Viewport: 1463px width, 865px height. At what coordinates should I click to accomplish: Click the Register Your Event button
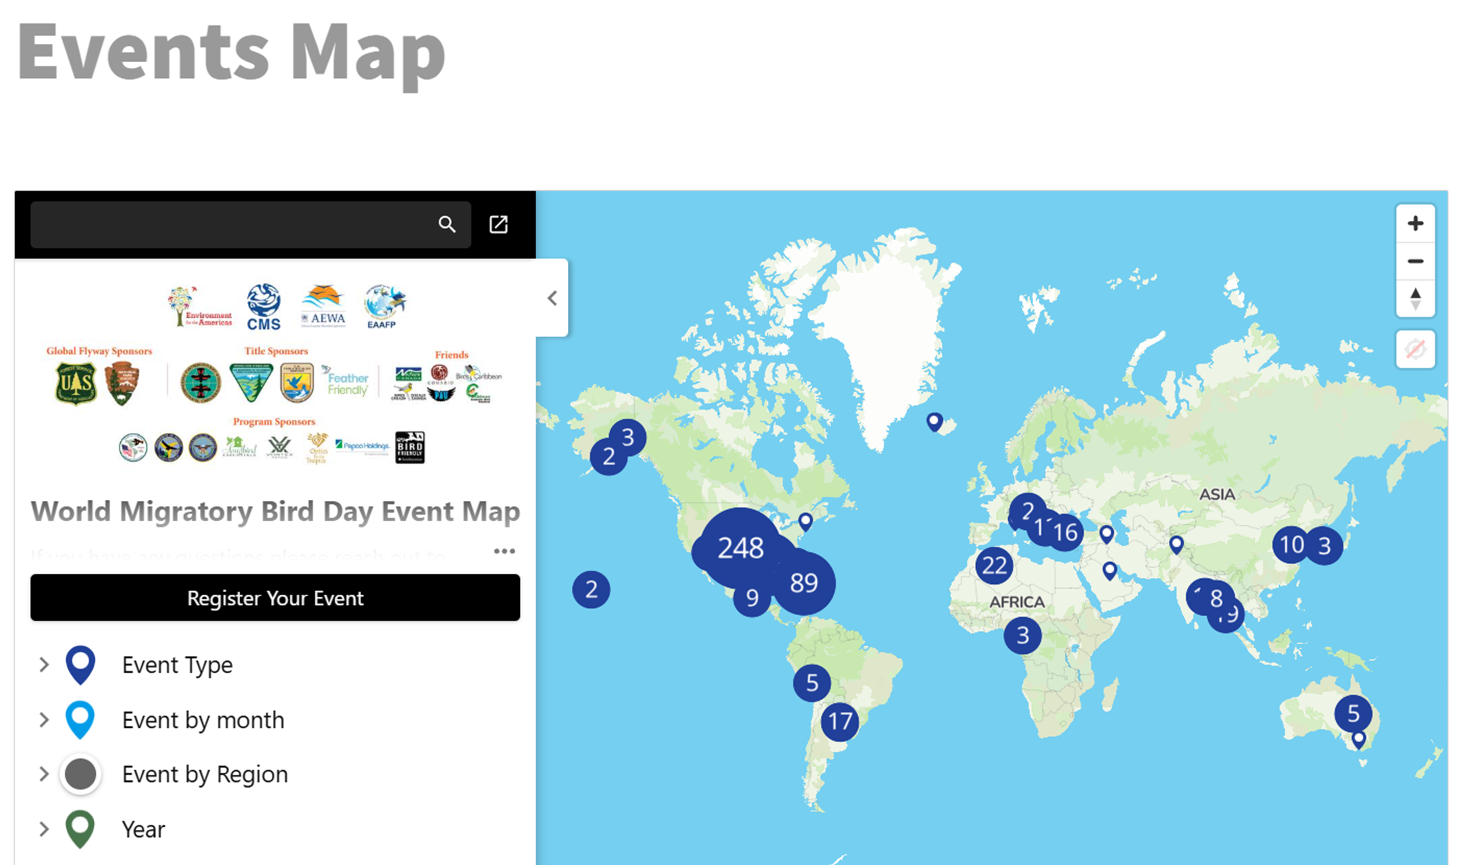click(275, 598)
